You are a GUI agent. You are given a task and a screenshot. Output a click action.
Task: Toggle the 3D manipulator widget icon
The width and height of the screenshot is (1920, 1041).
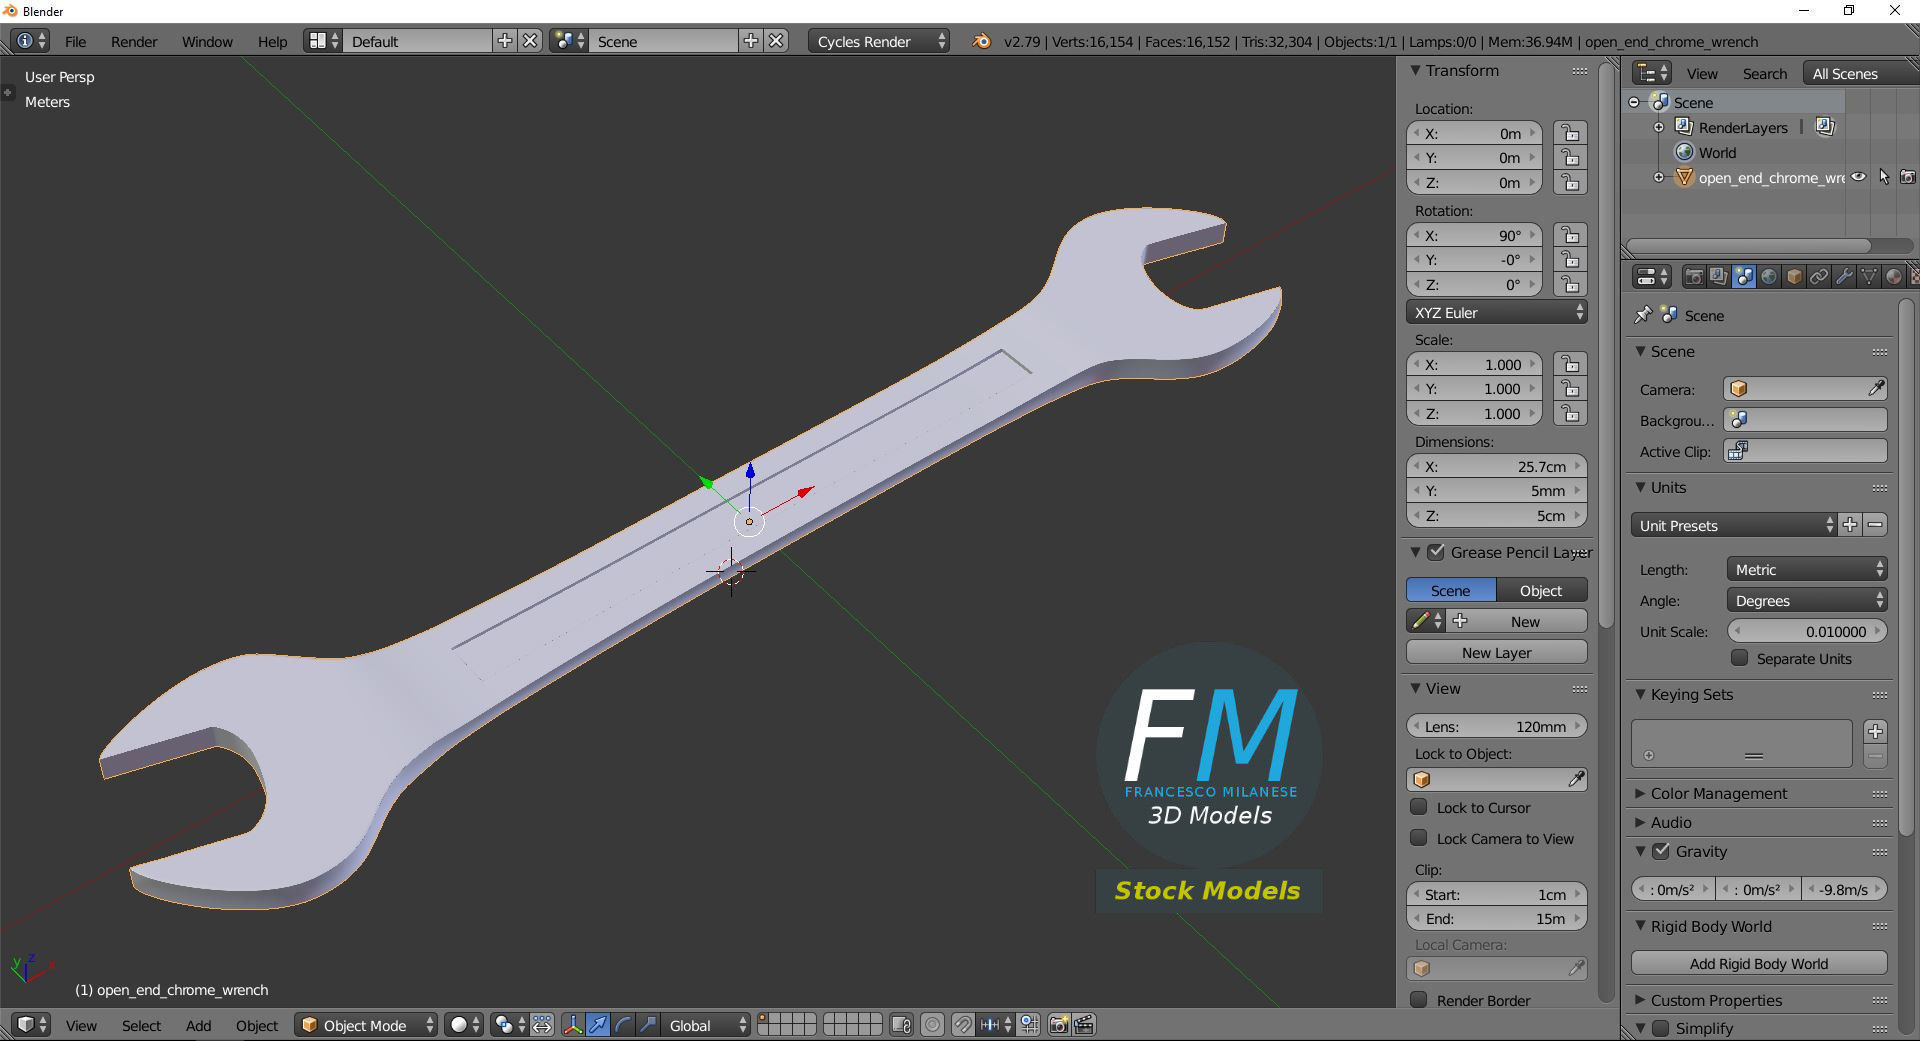pyautogui.click(x=573, y=1024)
